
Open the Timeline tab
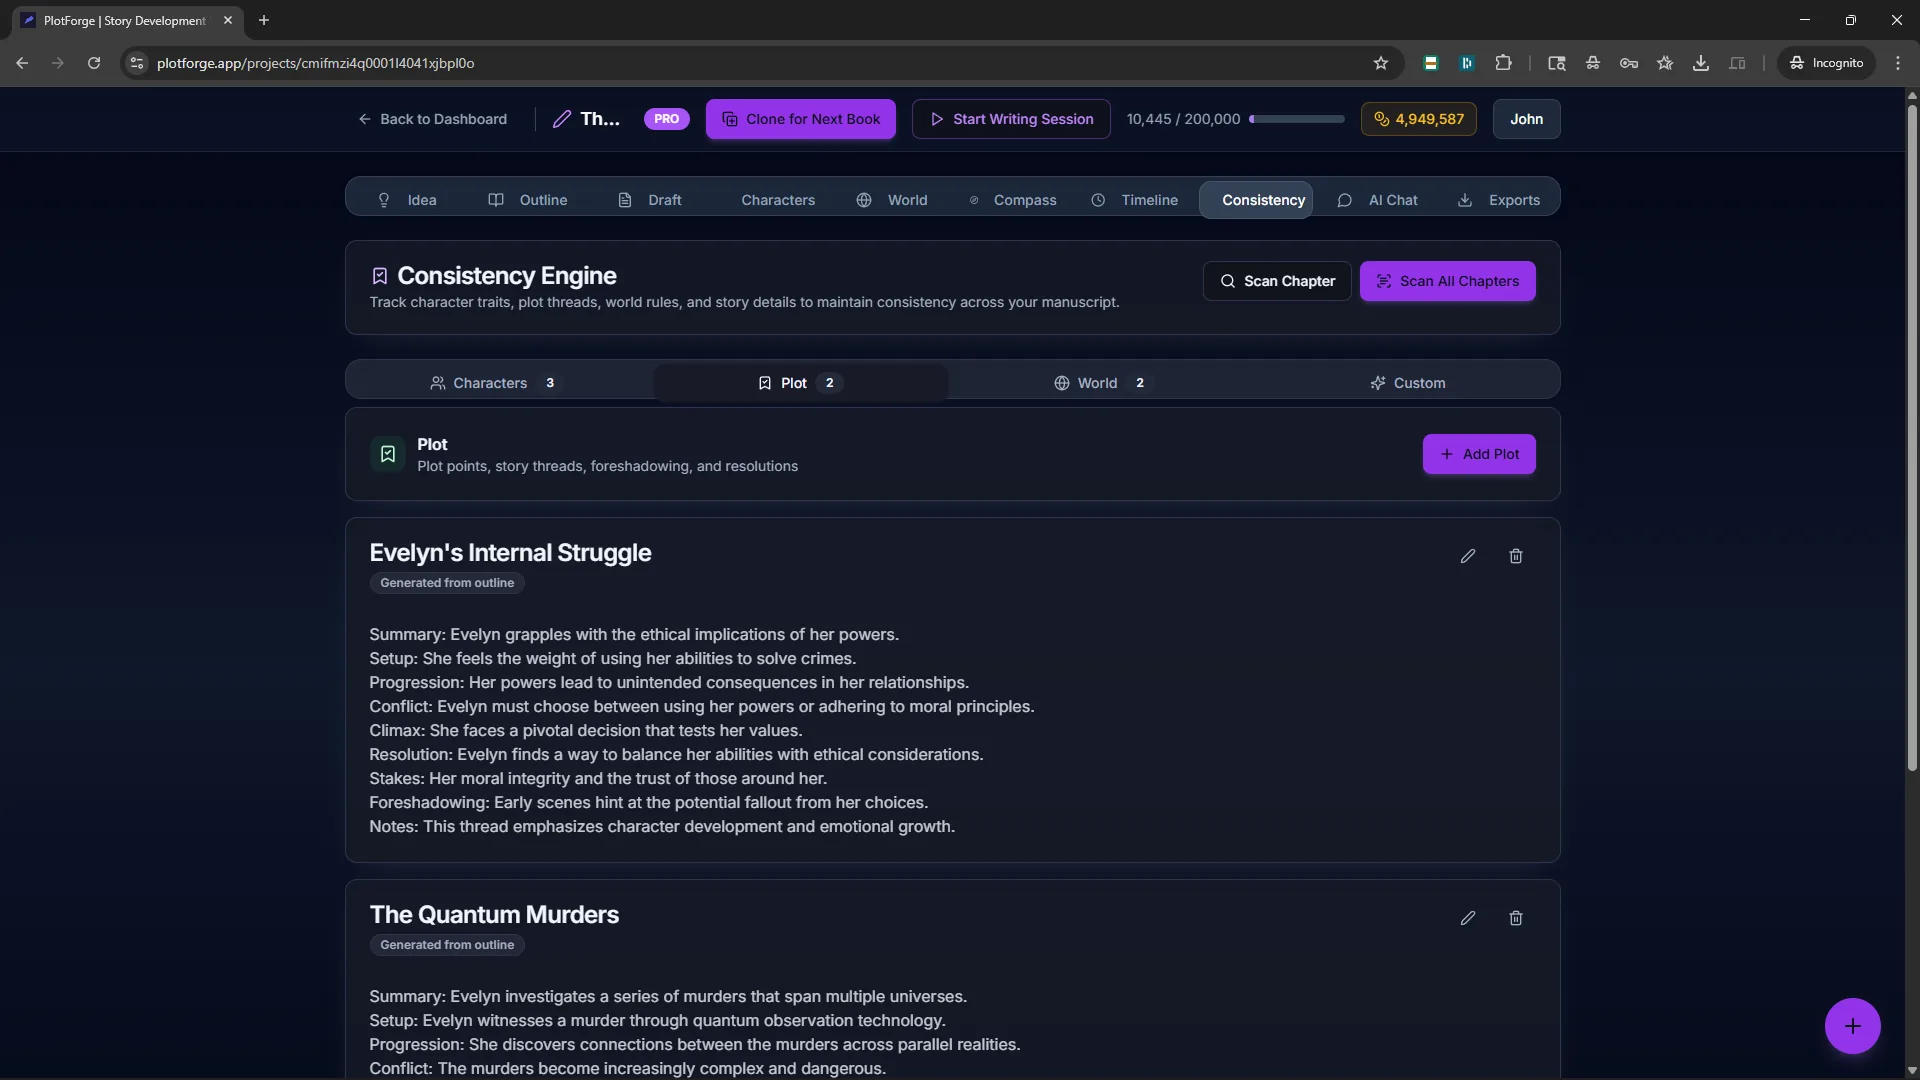1135,200
